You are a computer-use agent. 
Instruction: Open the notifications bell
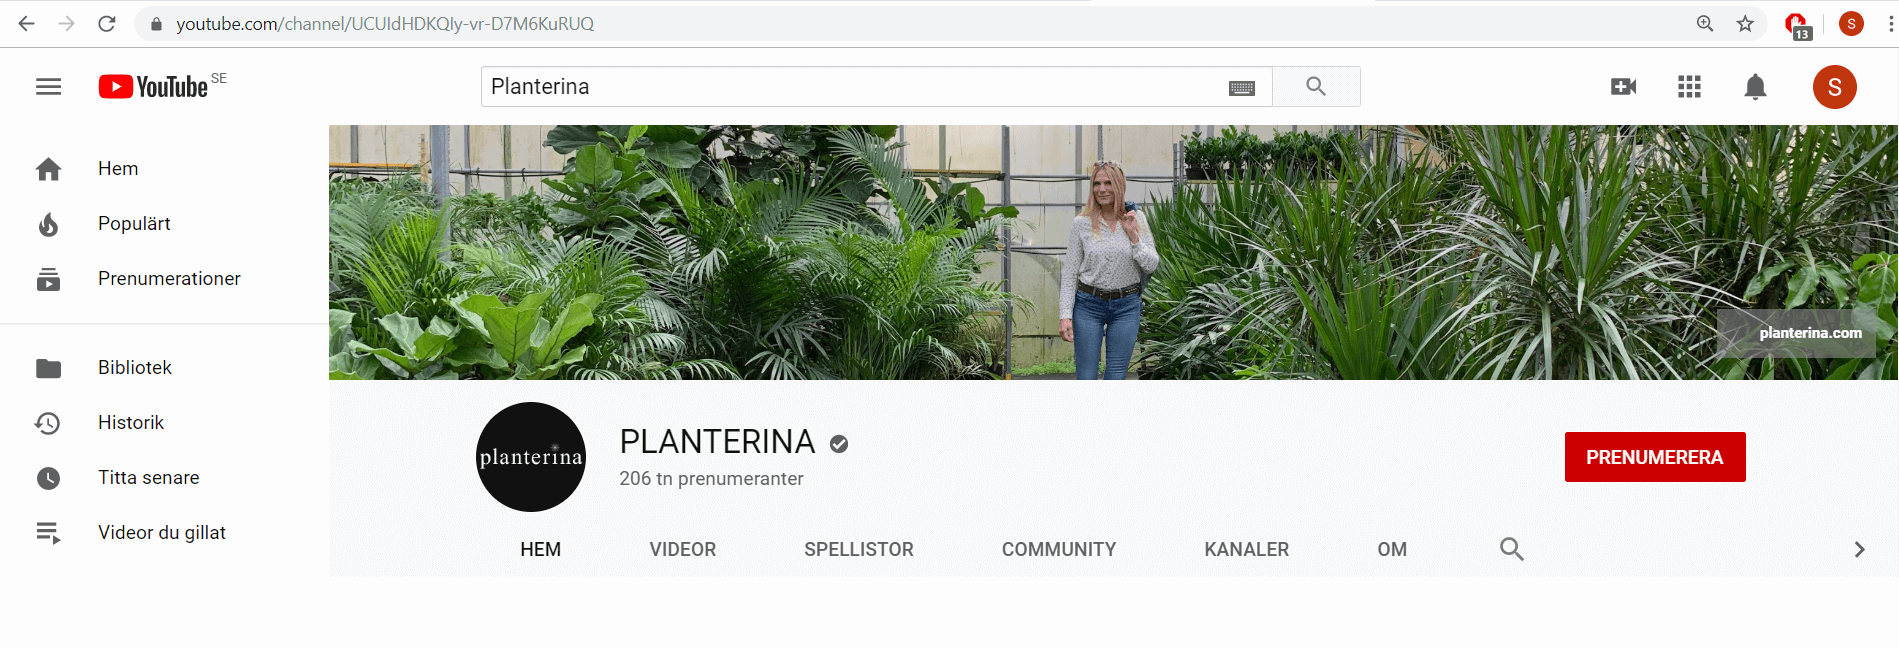click(x=1755, y=87)
